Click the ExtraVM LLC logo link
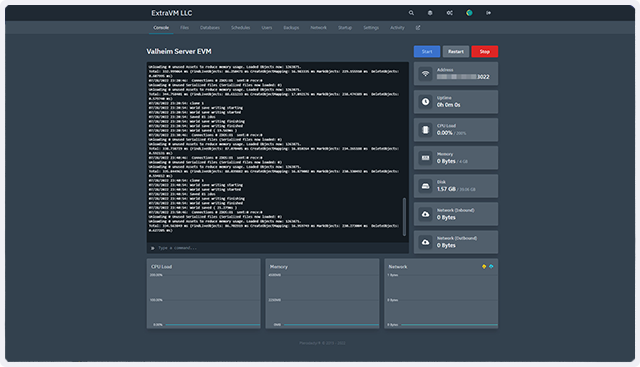640x367 pixels. [x=171, y=13]
